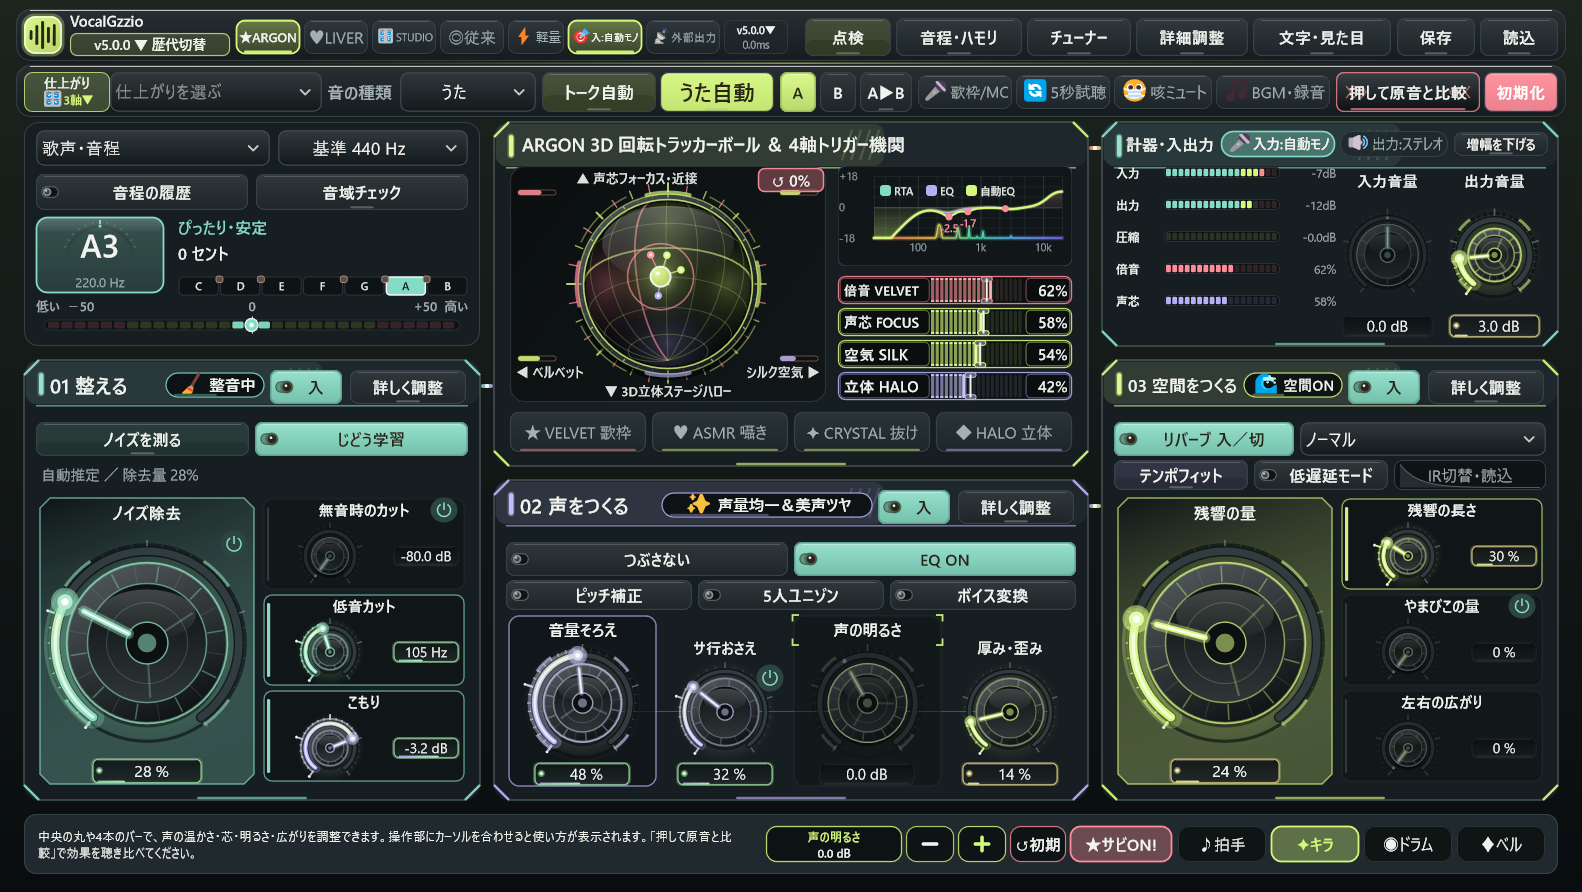Select the lightweight 軽量 lightning mode
1582x892 pixels.
coord(538,37)
